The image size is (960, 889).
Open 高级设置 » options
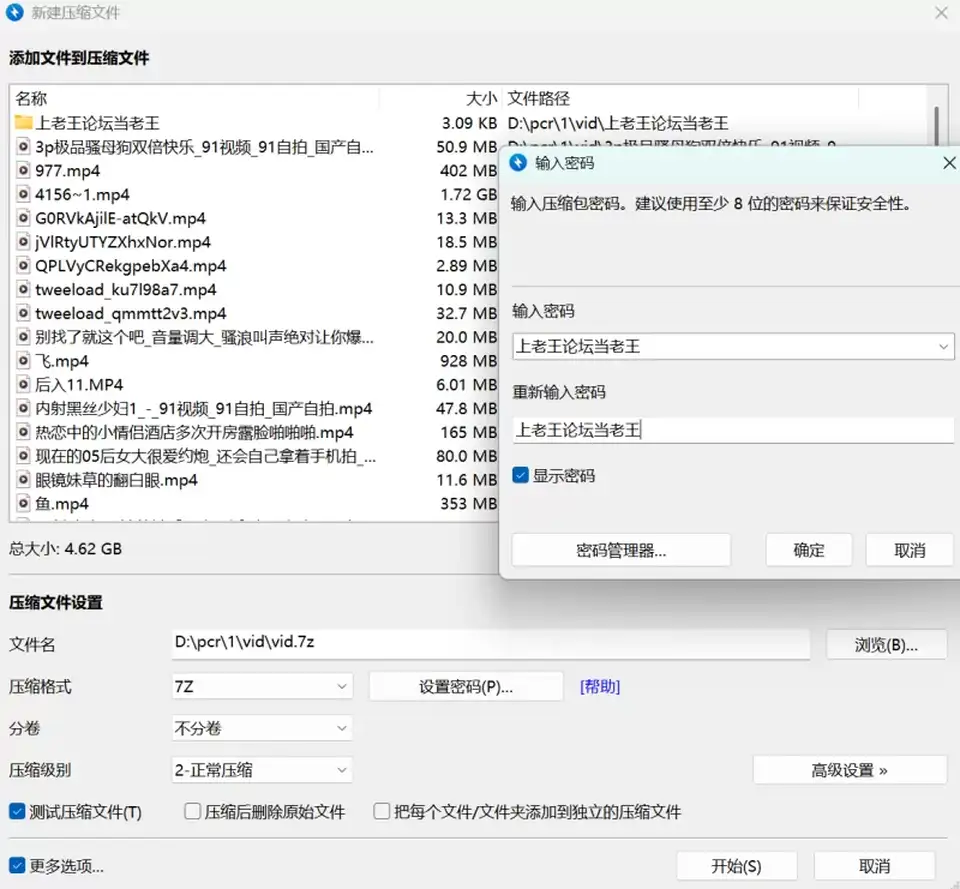click(x=850, y=770)
